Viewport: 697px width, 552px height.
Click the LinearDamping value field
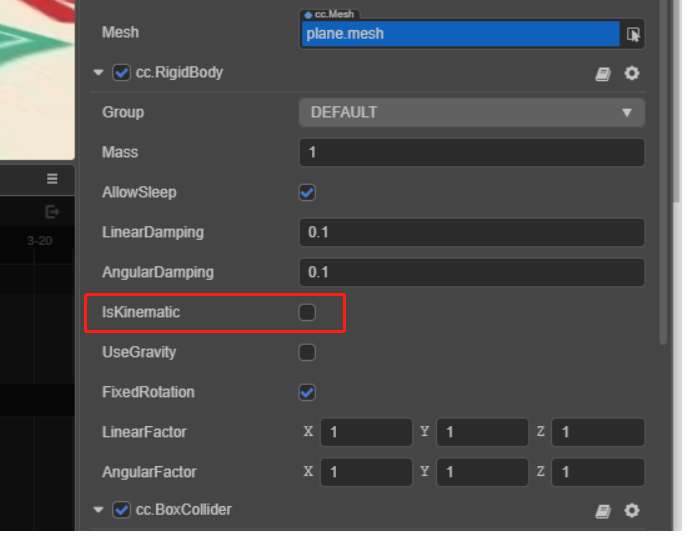tap(471, 232)
